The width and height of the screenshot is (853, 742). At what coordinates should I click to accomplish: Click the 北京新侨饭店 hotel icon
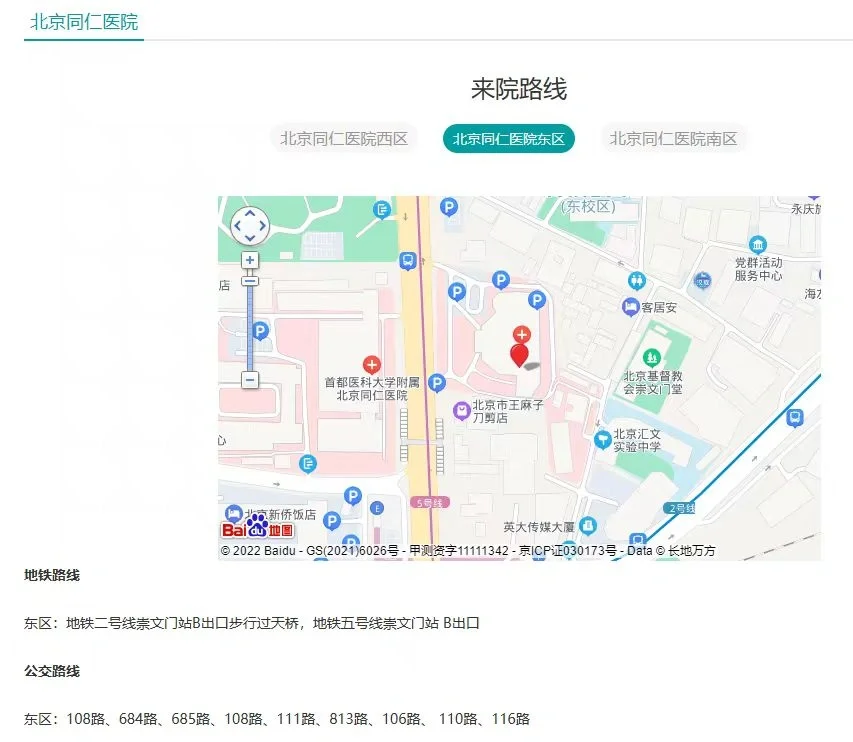[x=233, y=514]
